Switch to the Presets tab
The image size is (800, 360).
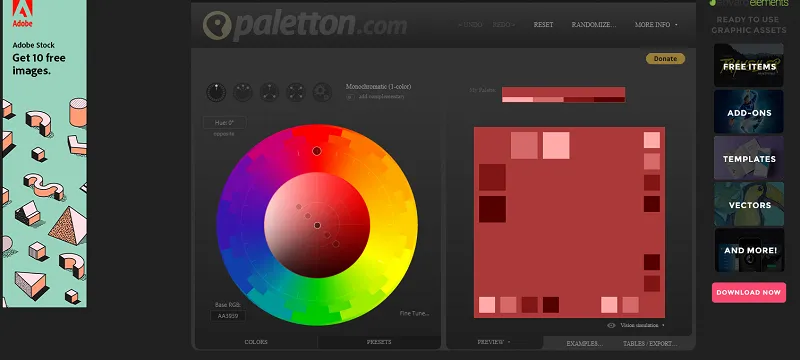379,342
